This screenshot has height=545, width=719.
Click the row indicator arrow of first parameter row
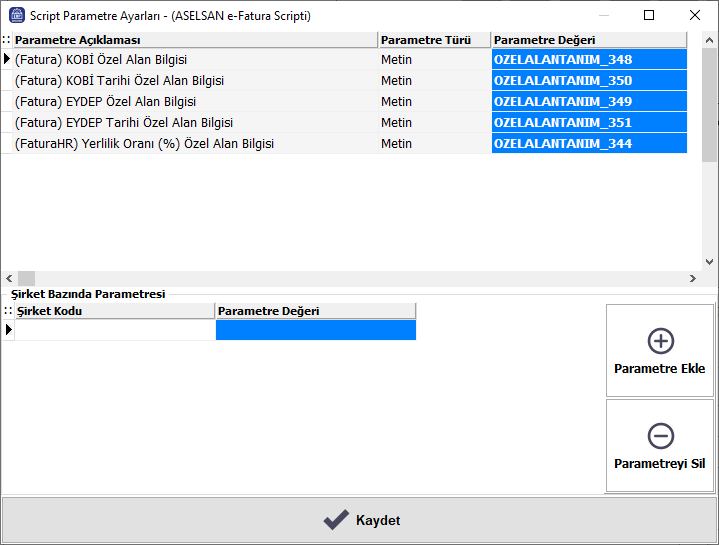(x=7, y=60)
